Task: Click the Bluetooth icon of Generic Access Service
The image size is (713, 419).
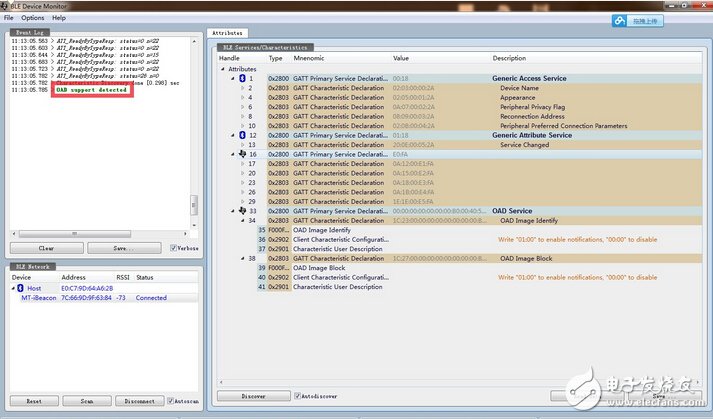Action: 241,78
